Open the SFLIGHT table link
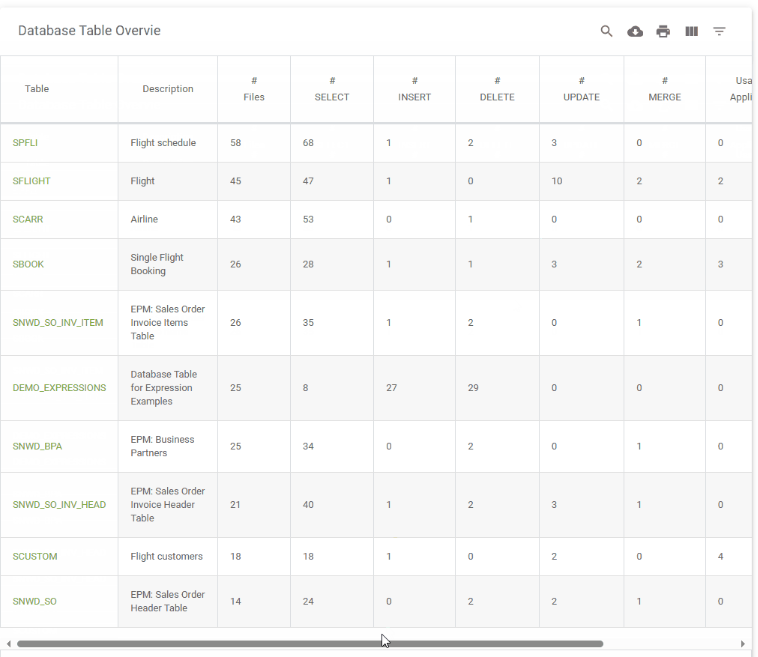 [31, 181]
